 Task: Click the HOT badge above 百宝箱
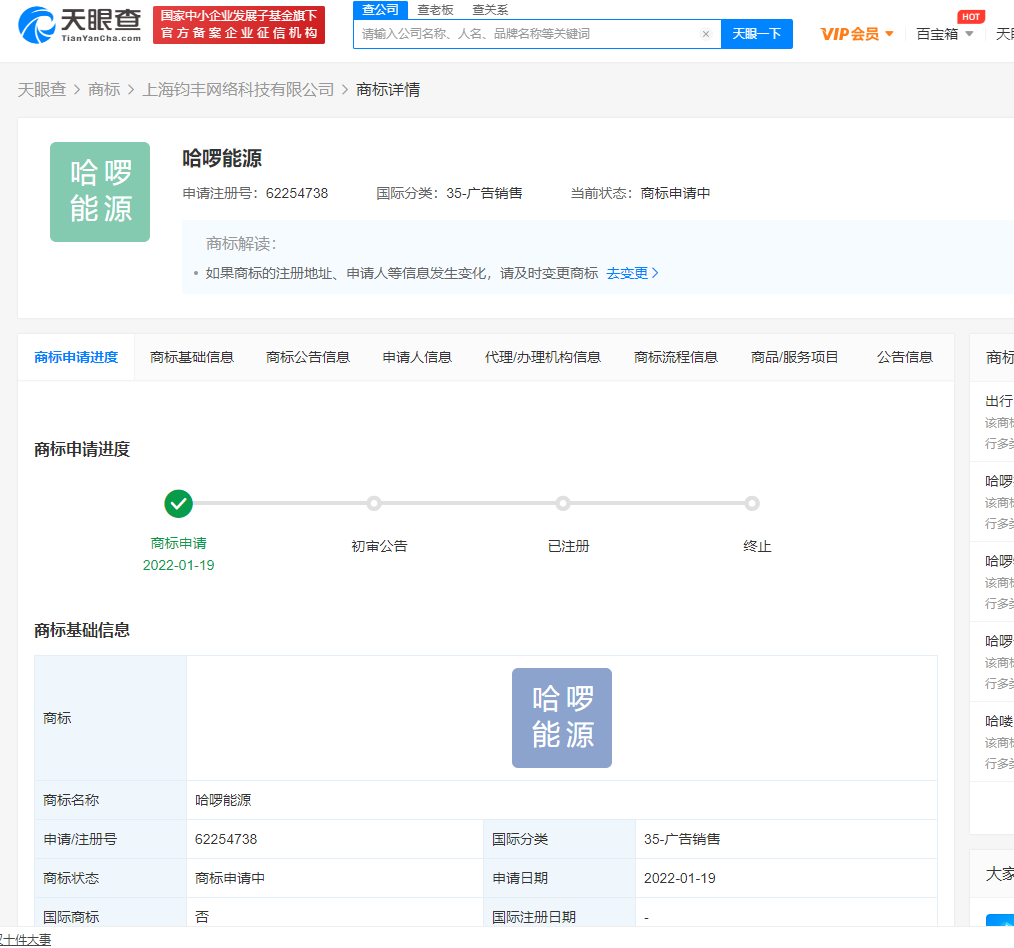(971, 17)
